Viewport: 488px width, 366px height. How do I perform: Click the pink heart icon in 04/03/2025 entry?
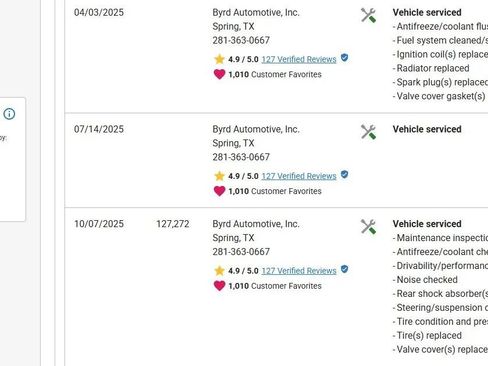pos(219,74)
